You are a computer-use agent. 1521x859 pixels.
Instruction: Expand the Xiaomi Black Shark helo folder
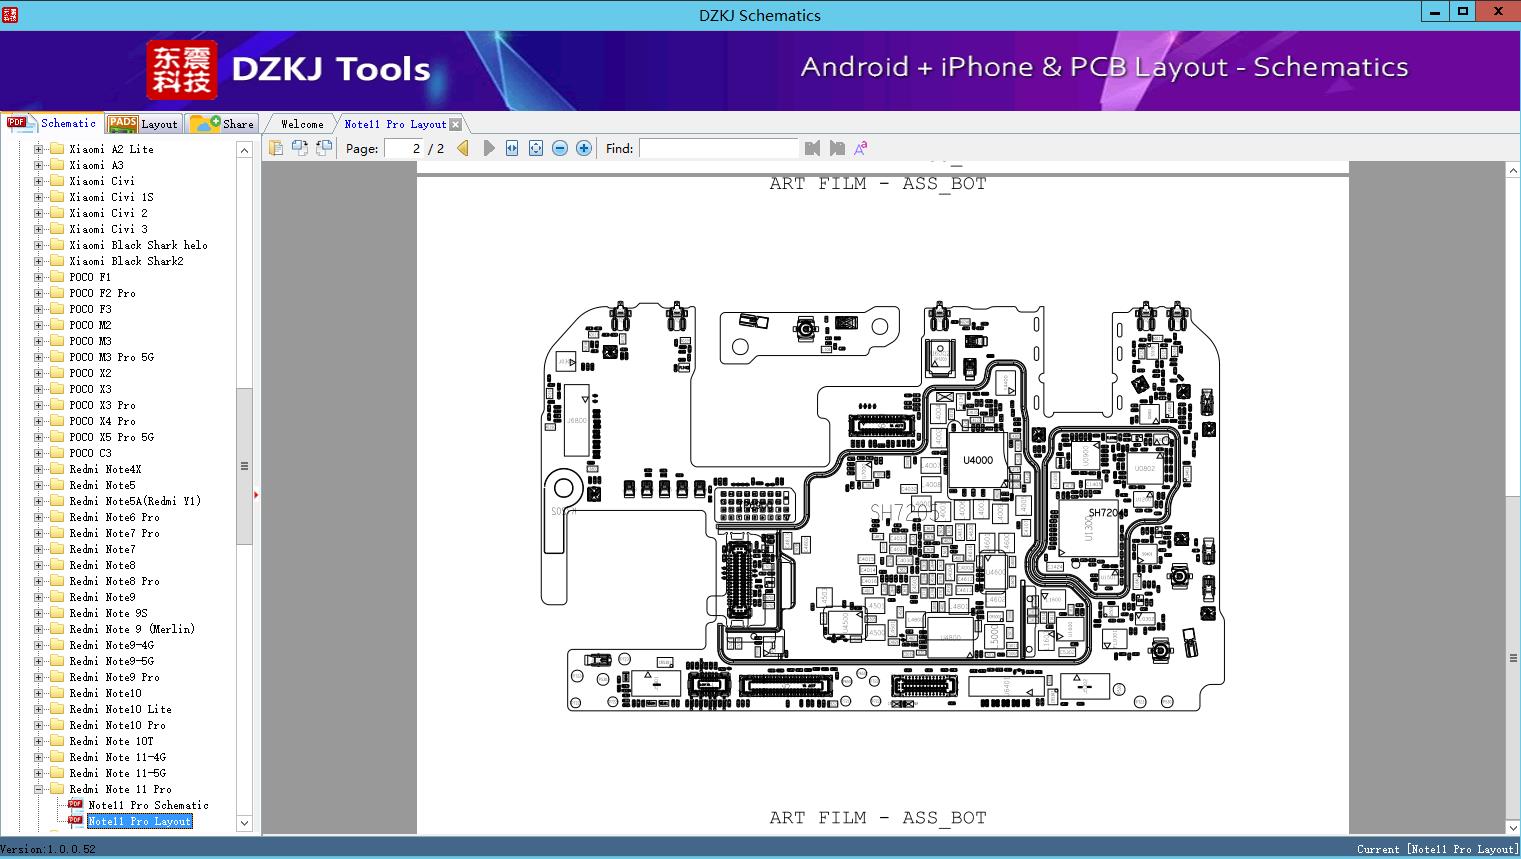(x=39, y=245)
